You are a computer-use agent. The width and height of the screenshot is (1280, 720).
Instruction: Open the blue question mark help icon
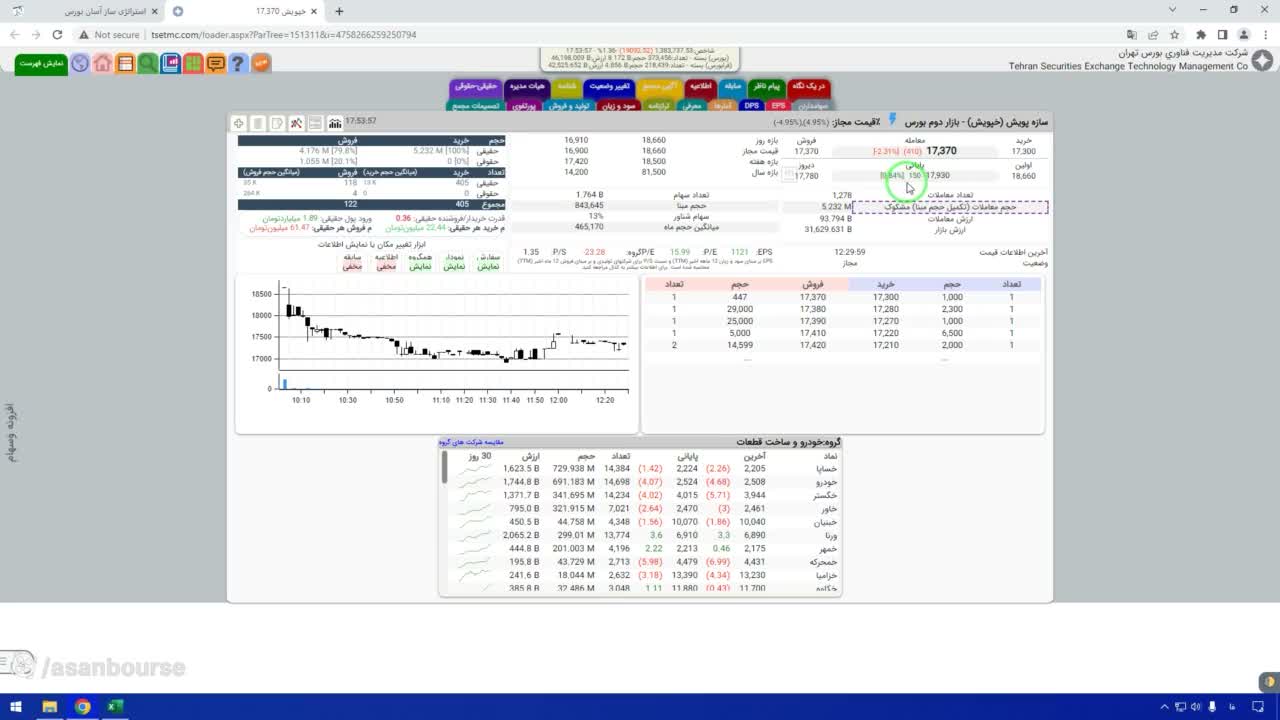click(238, 63)
